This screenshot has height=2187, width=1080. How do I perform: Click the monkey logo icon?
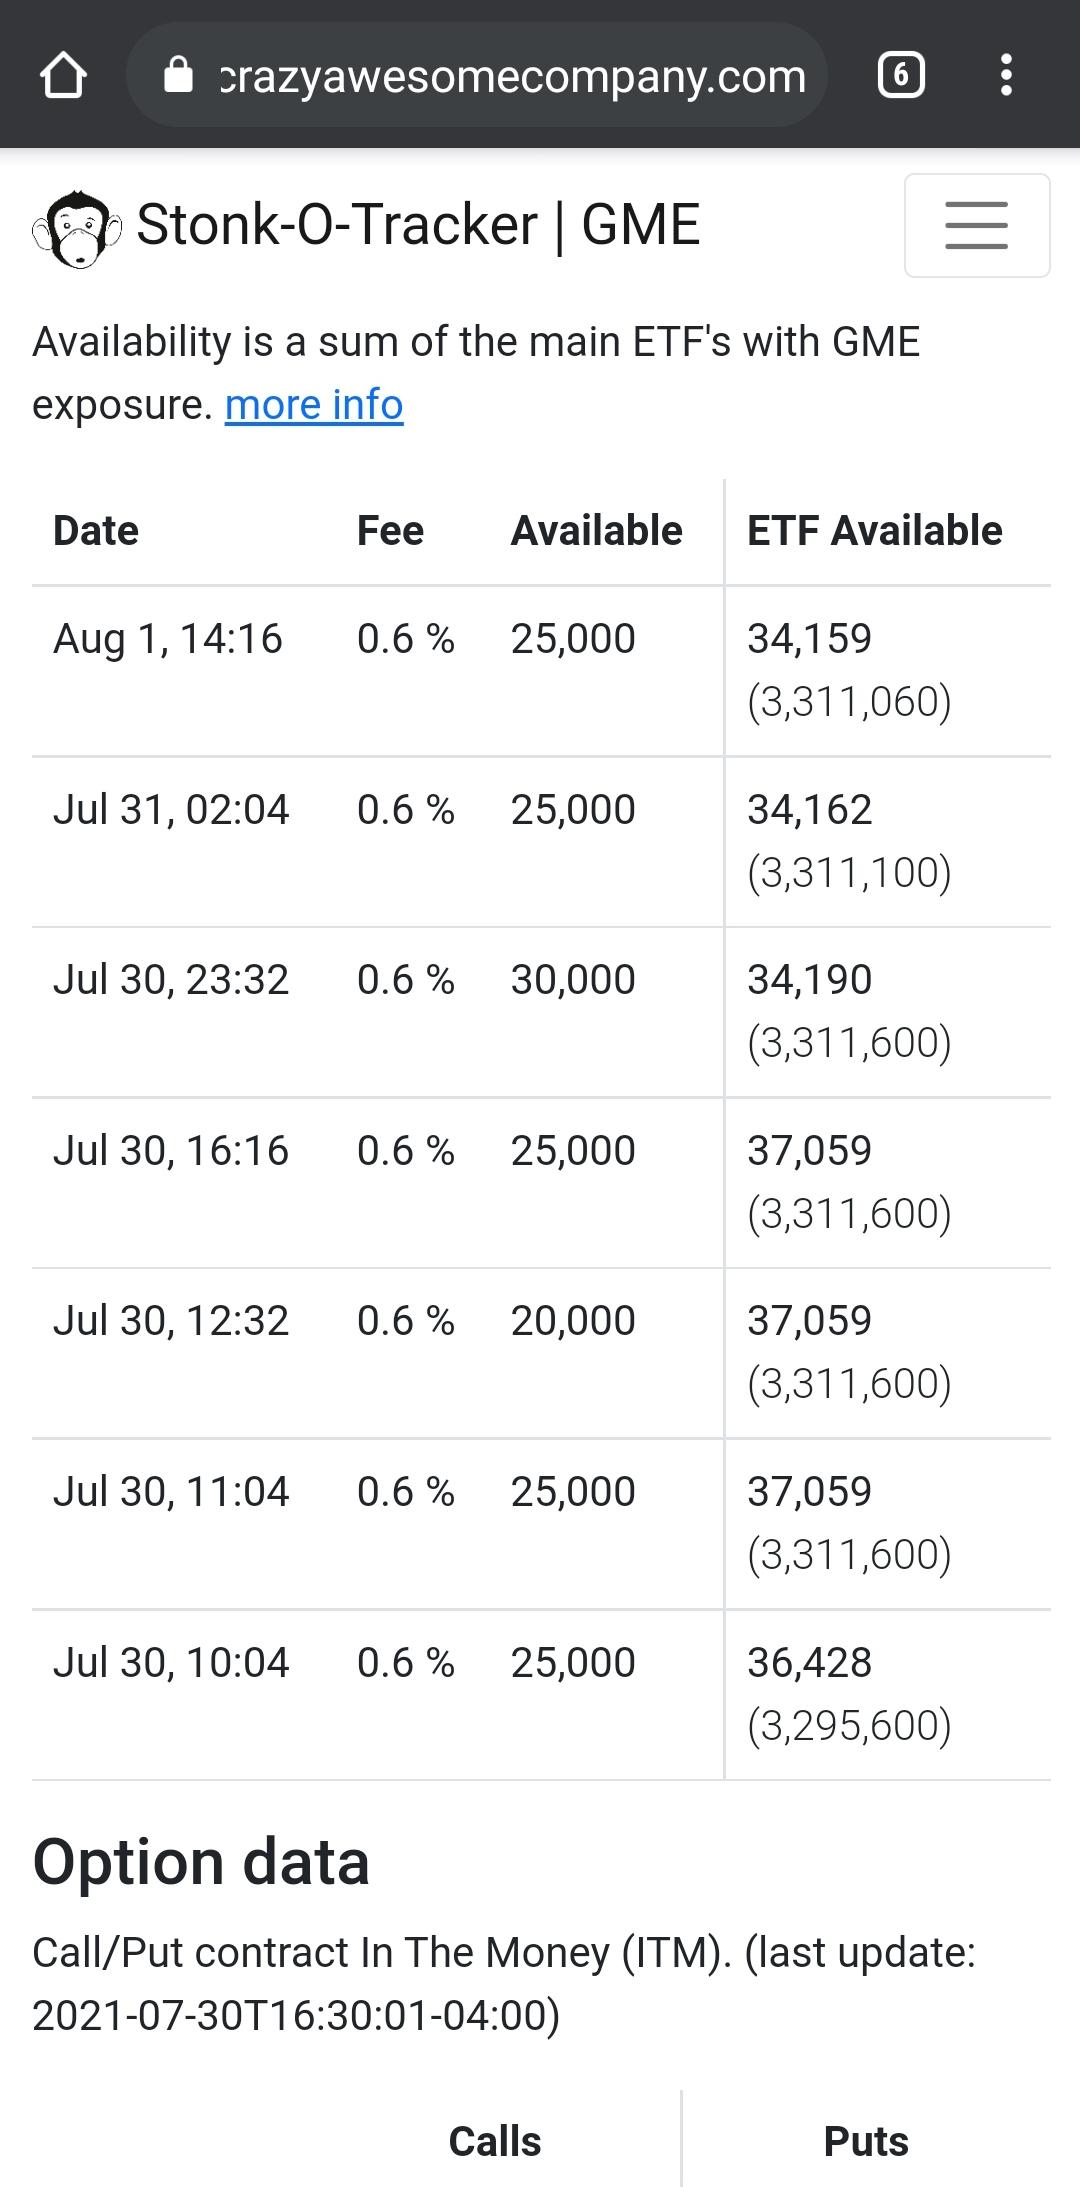[x=76, y=228]
